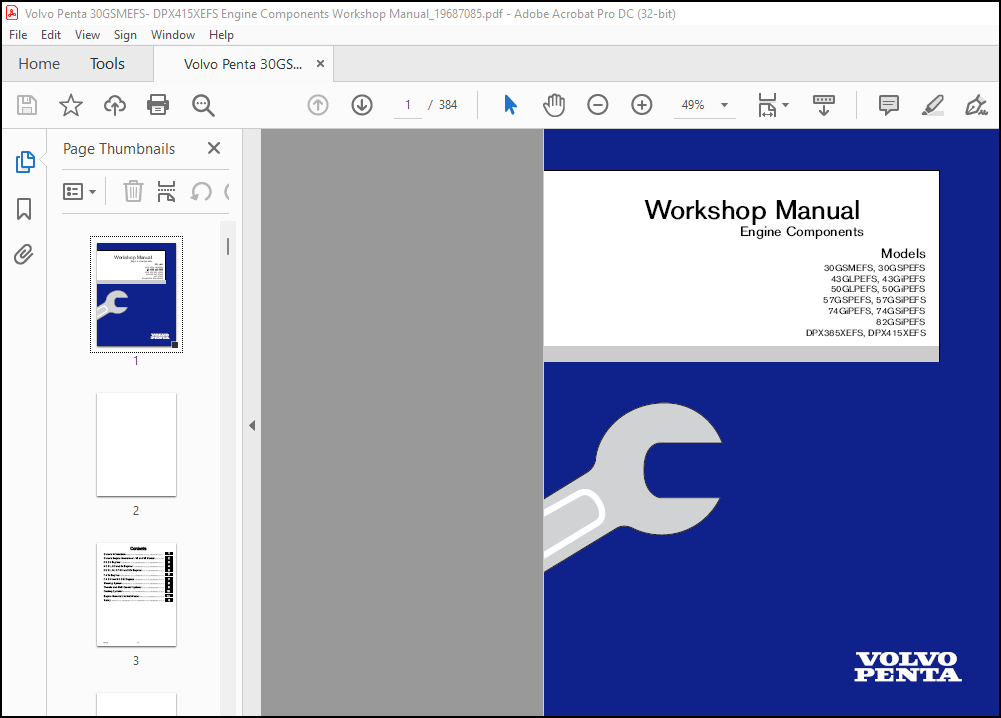The width and height of the screenshot is (1001, 718).
Task: Close the Volvo Penta document tab
Action: click(320, 64)
